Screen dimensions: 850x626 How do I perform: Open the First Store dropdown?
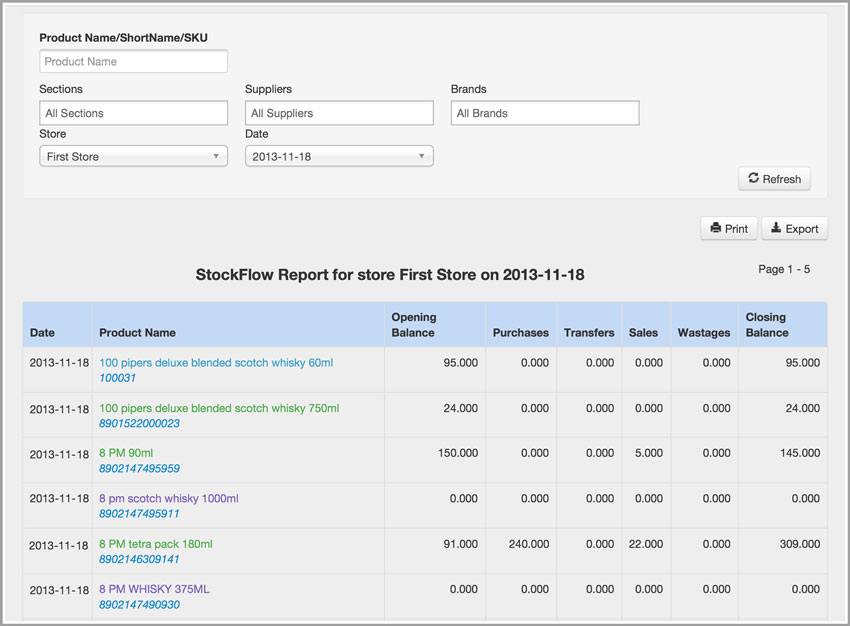pos(133,156)
